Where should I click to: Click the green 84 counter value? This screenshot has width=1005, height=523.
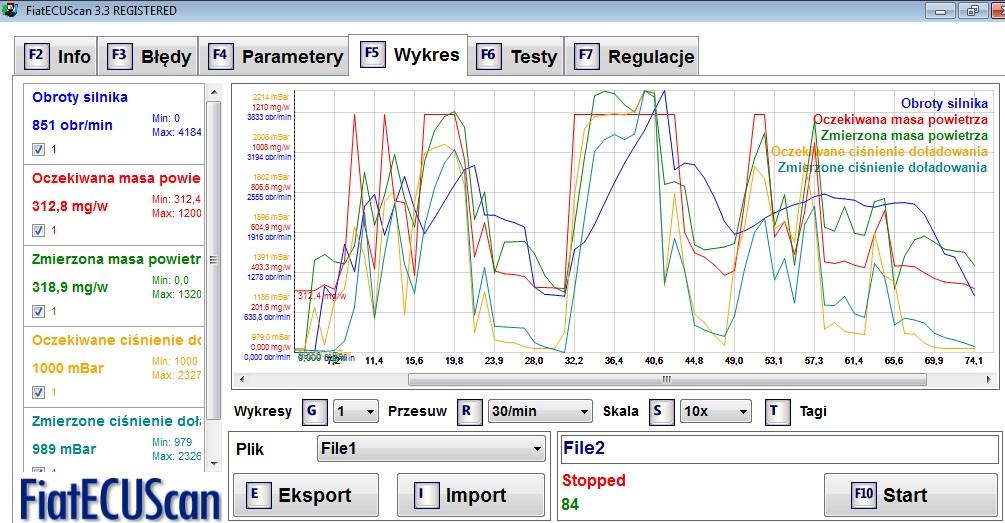(570, 504)
